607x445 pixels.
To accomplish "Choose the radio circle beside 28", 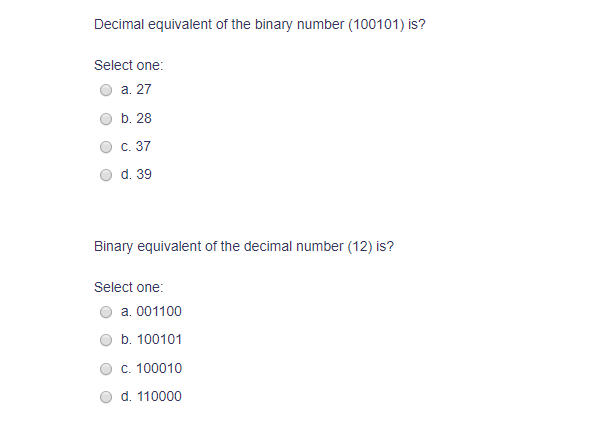I will point(106,119).
